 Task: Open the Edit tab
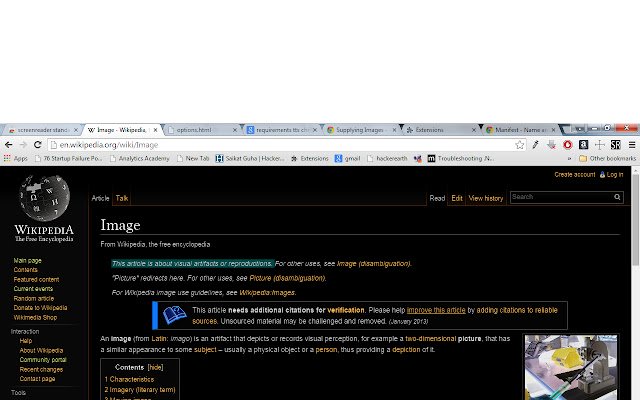tap(457, 198)
